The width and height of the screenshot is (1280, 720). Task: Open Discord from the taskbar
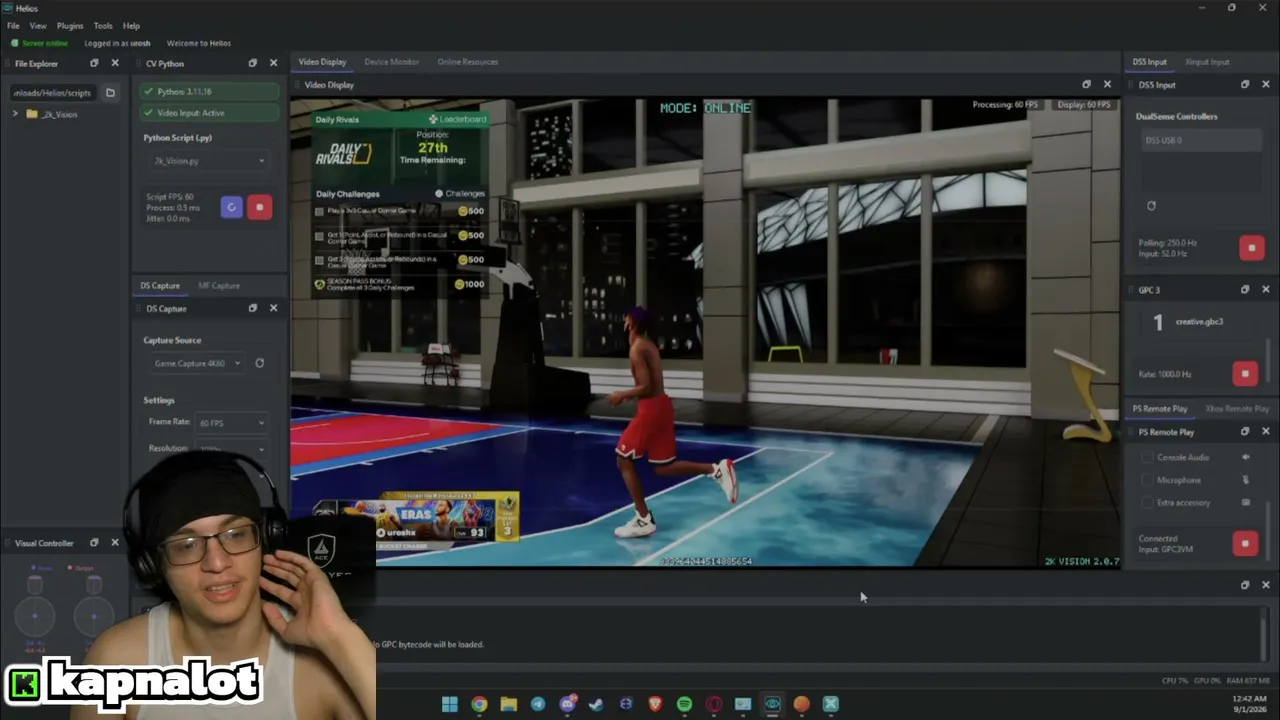click(x=567, y=704)
